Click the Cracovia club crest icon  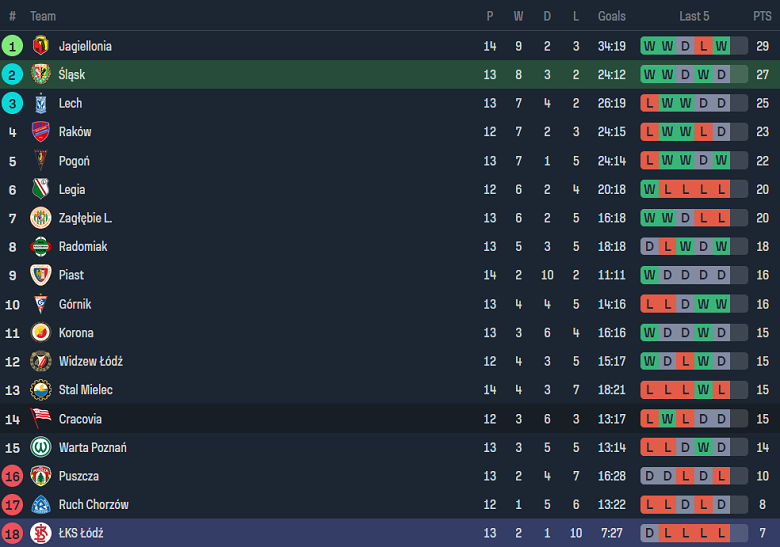[x=41, y=419]
